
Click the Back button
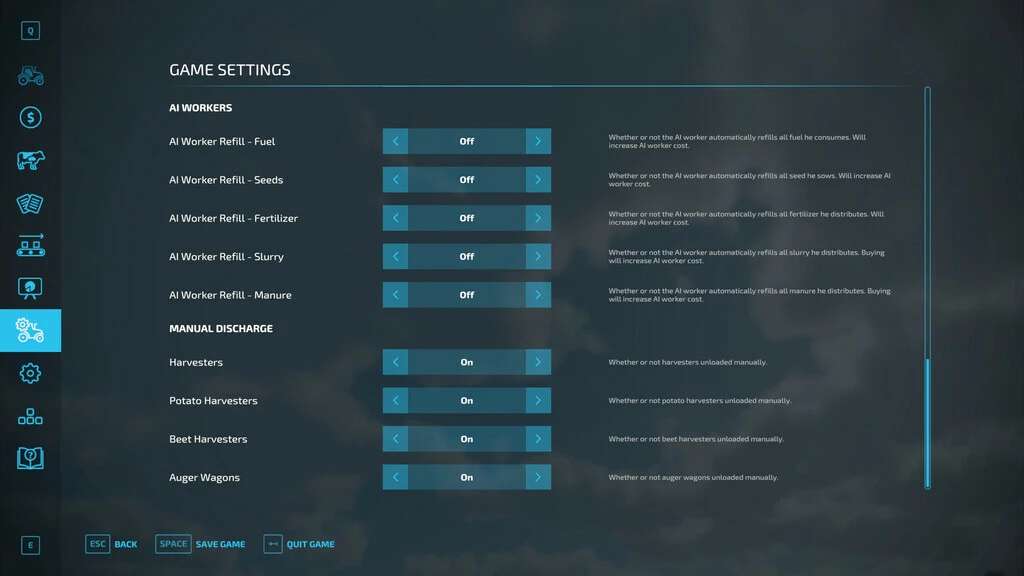coord(112,544)
